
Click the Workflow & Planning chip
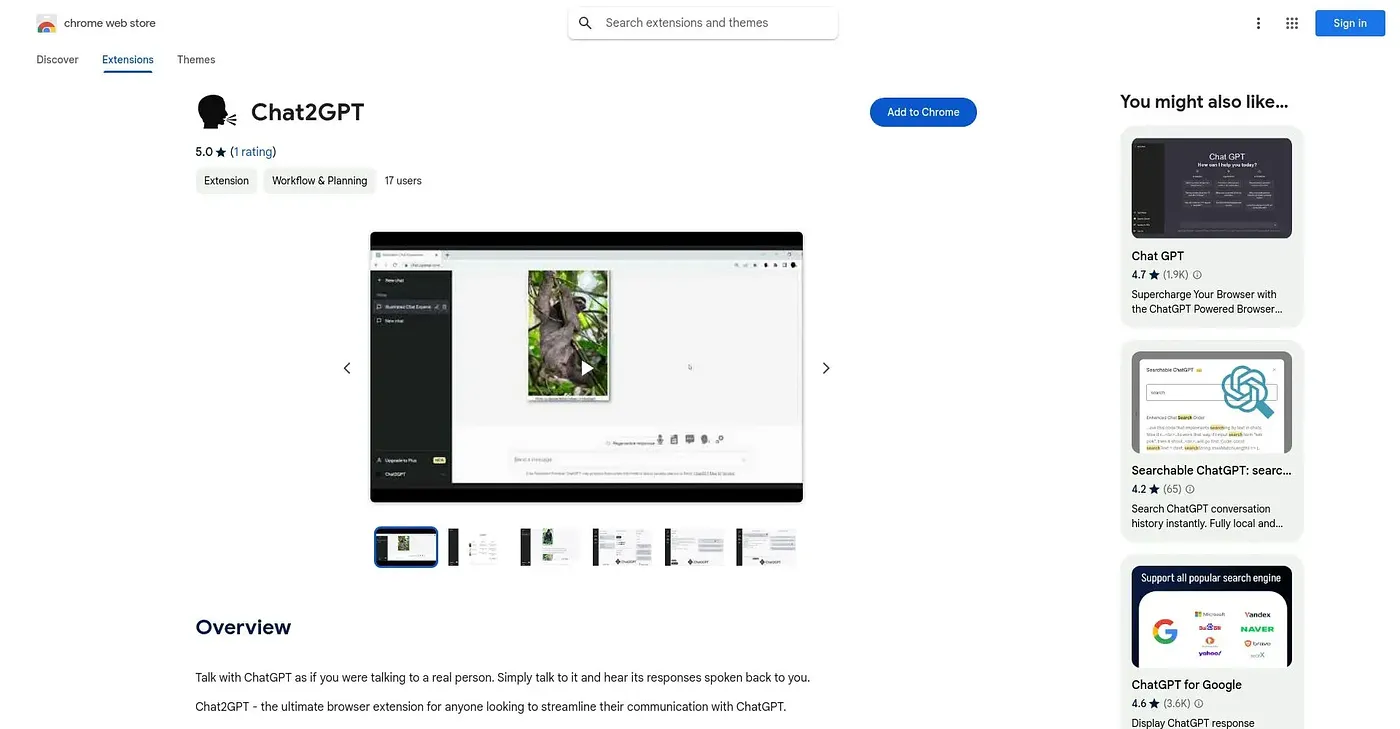[x=319, y=181]
